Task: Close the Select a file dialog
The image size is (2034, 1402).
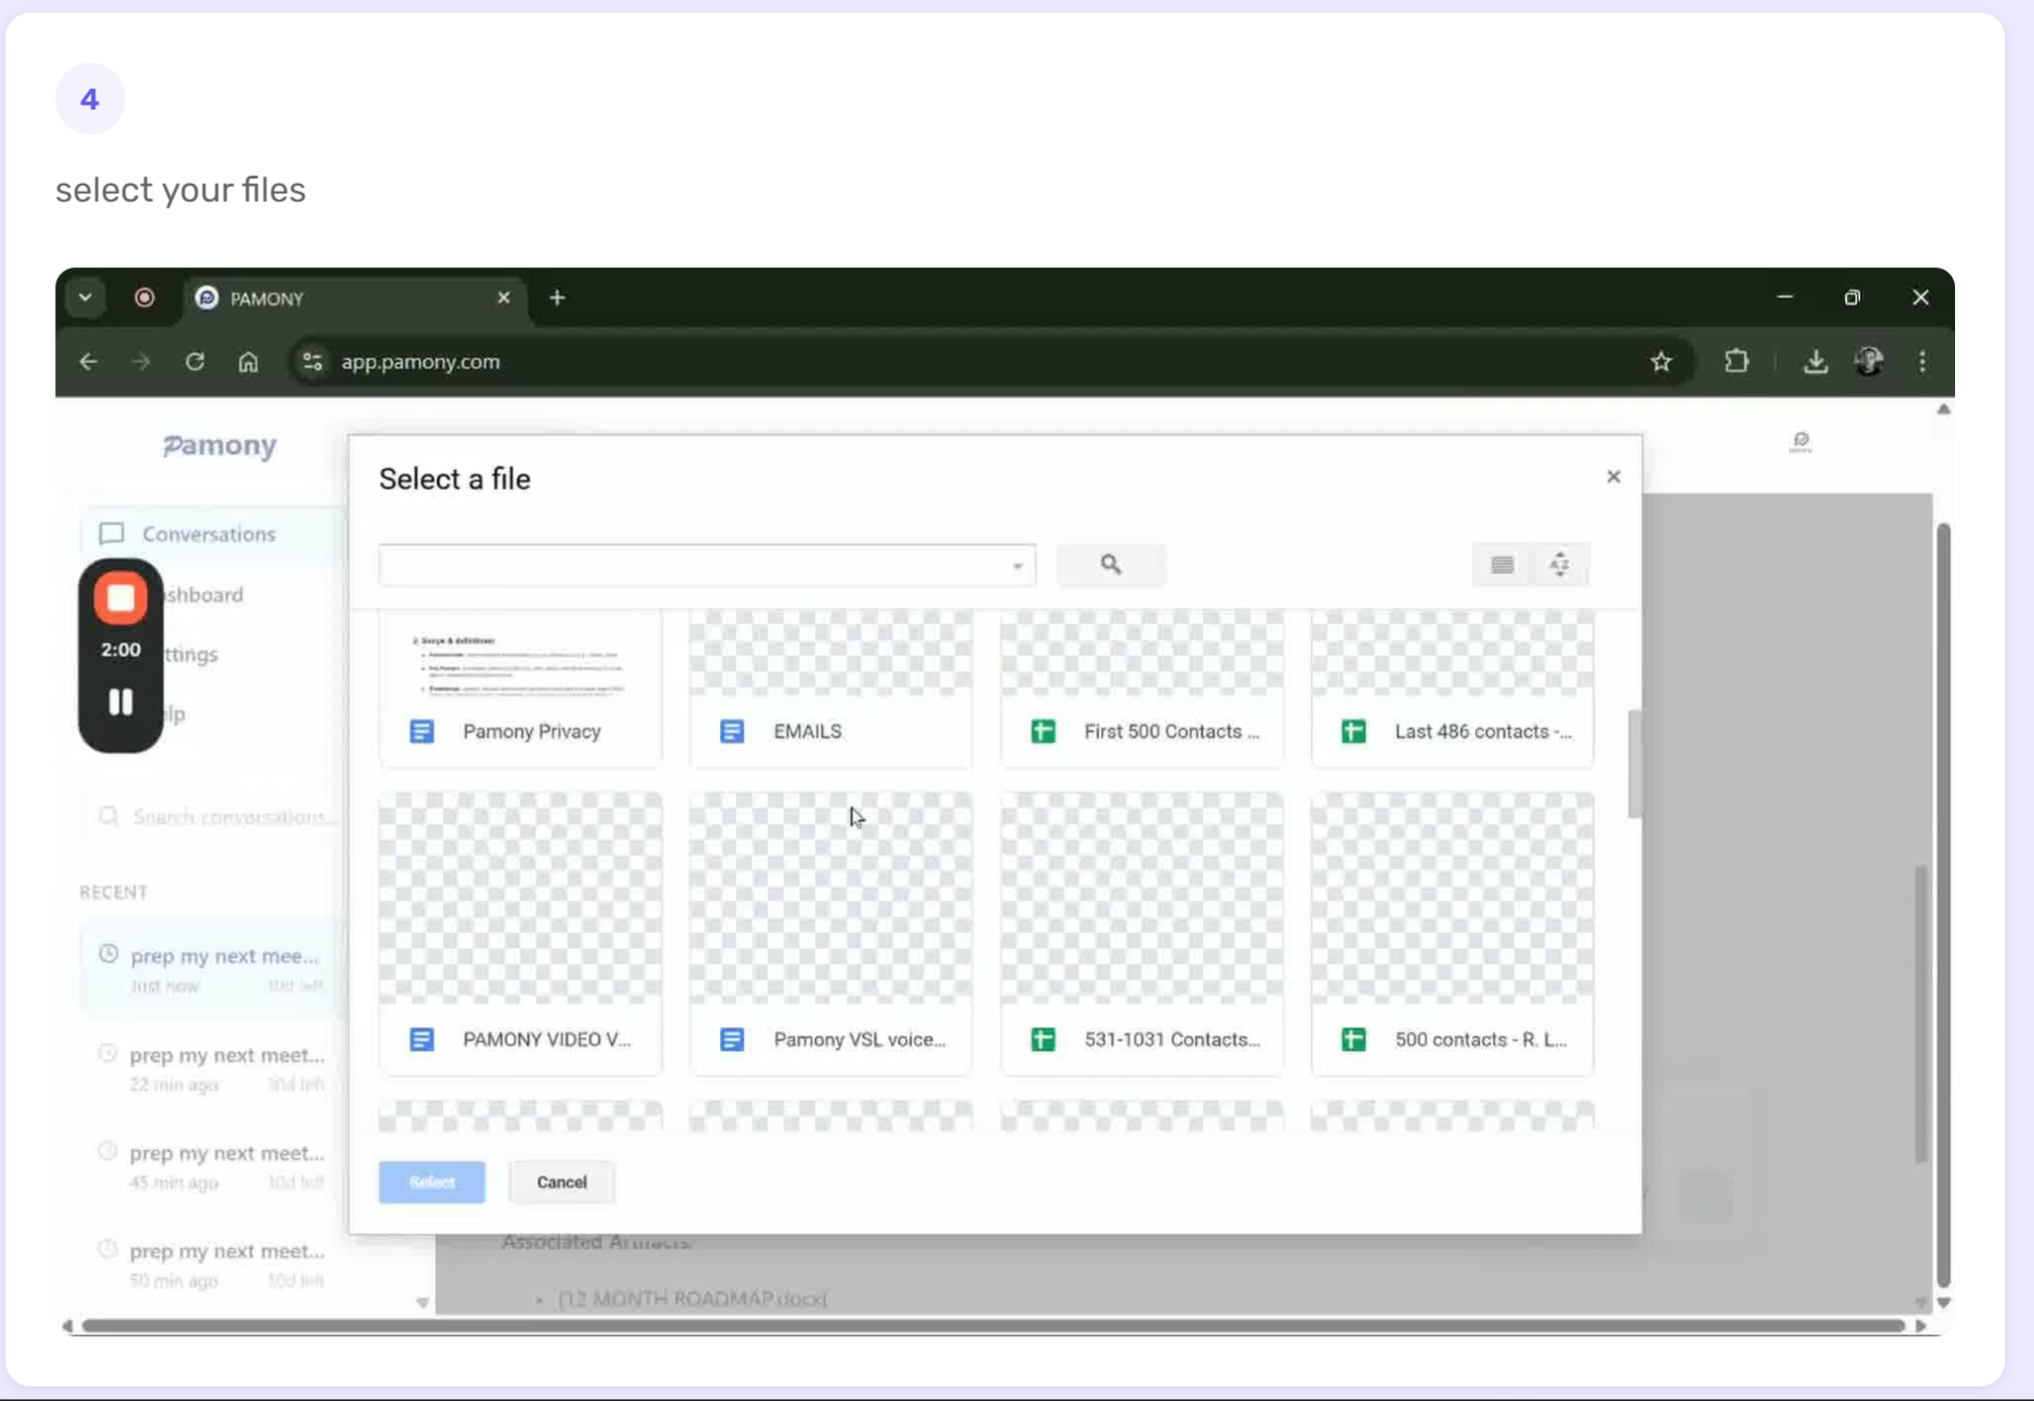Action: [1613, 477]
